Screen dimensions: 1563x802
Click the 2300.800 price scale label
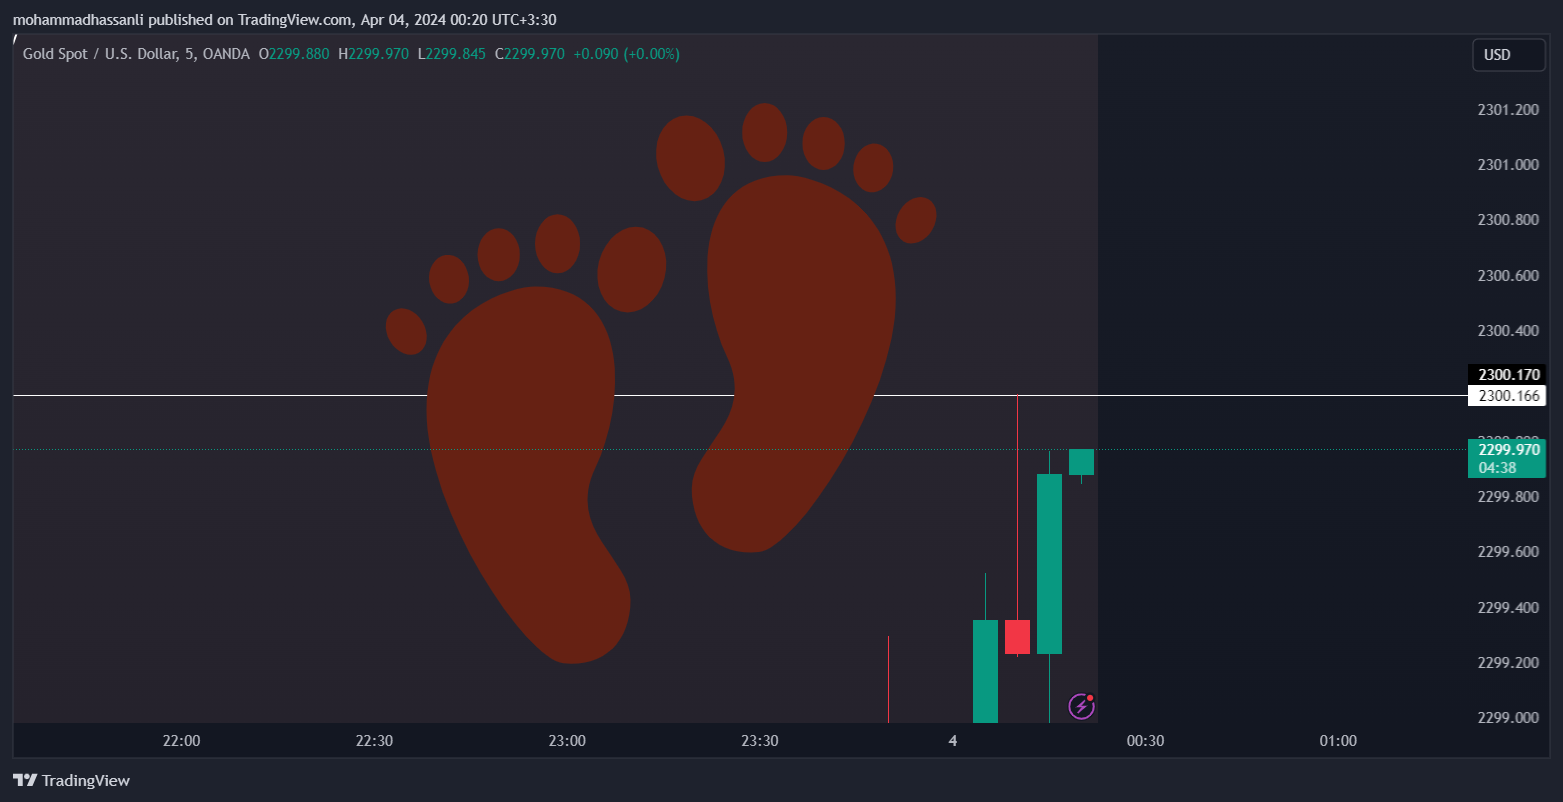tap(1508, 220)
